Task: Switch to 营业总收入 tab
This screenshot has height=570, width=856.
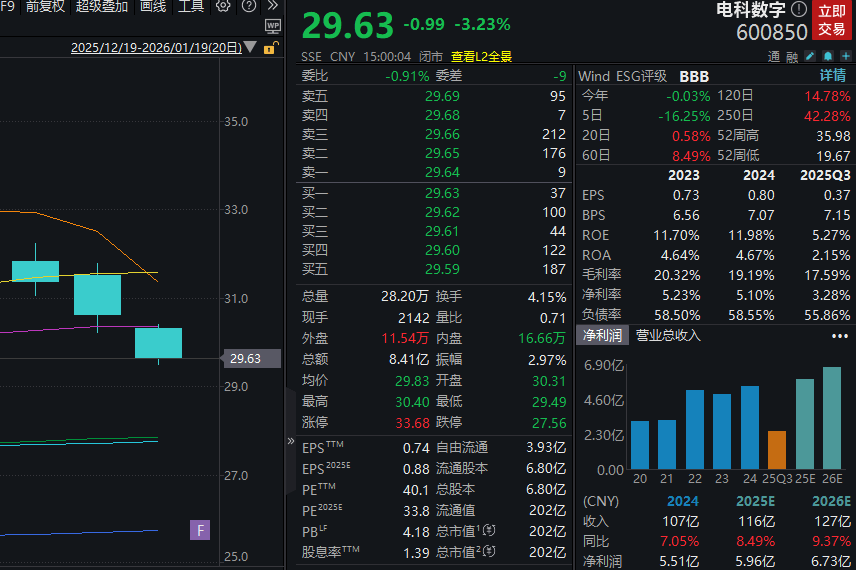Action: [668, 336]
